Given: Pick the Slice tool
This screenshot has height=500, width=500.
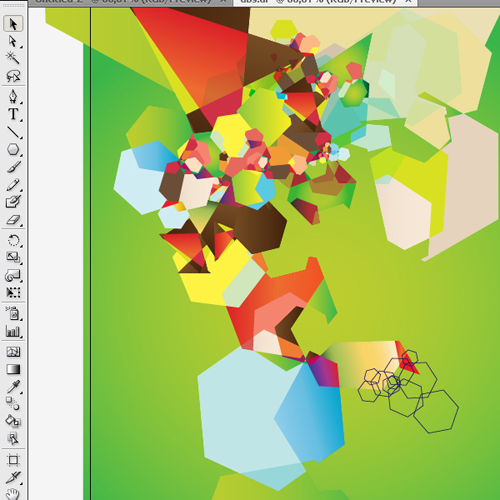Looking at the screenshot, I should pos(13,477).
